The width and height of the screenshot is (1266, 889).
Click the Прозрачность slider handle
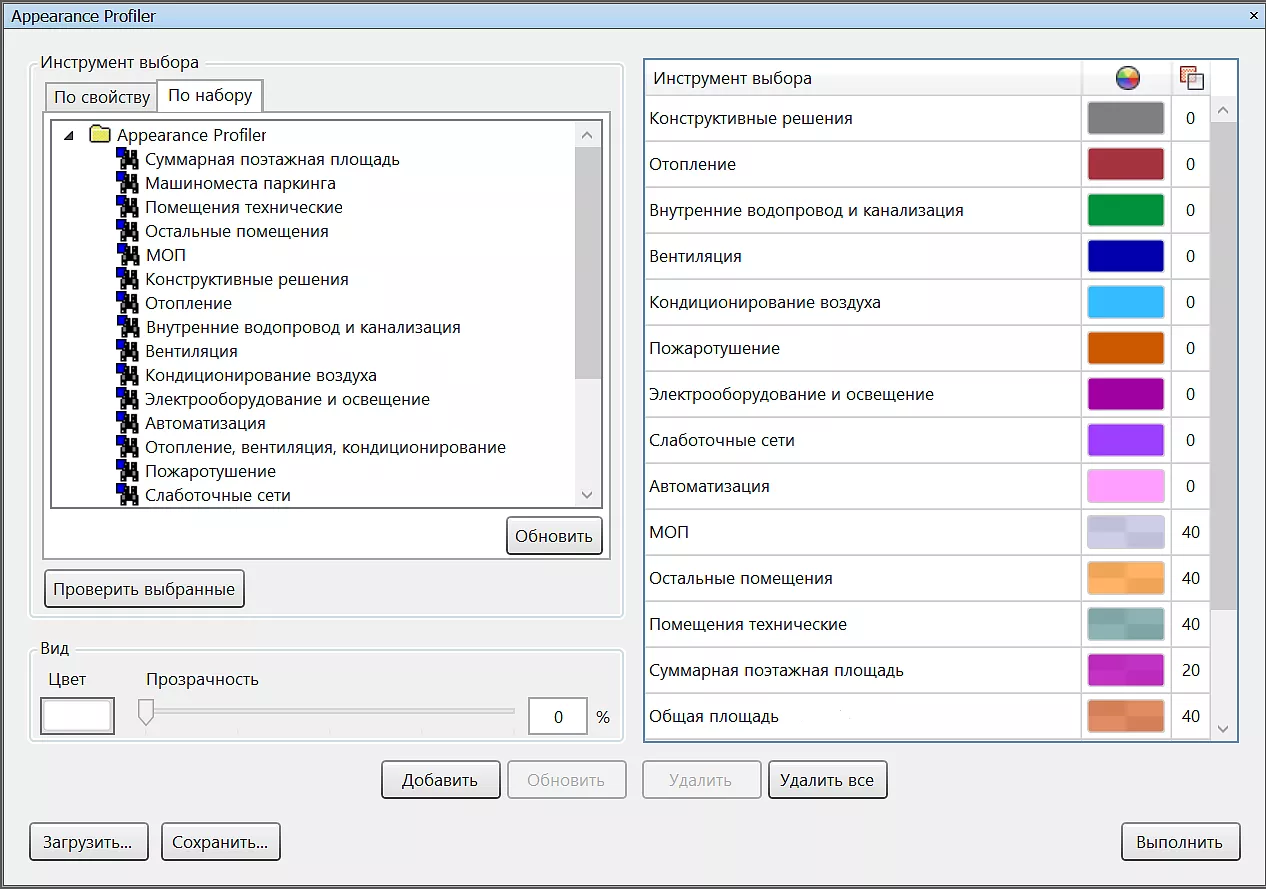[x=146, y=712]
